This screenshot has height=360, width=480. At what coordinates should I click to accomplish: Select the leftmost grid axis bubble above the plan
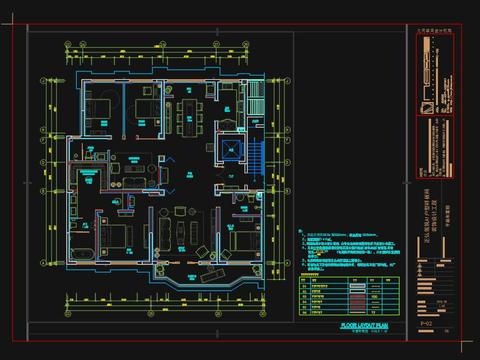click(68, 44)
